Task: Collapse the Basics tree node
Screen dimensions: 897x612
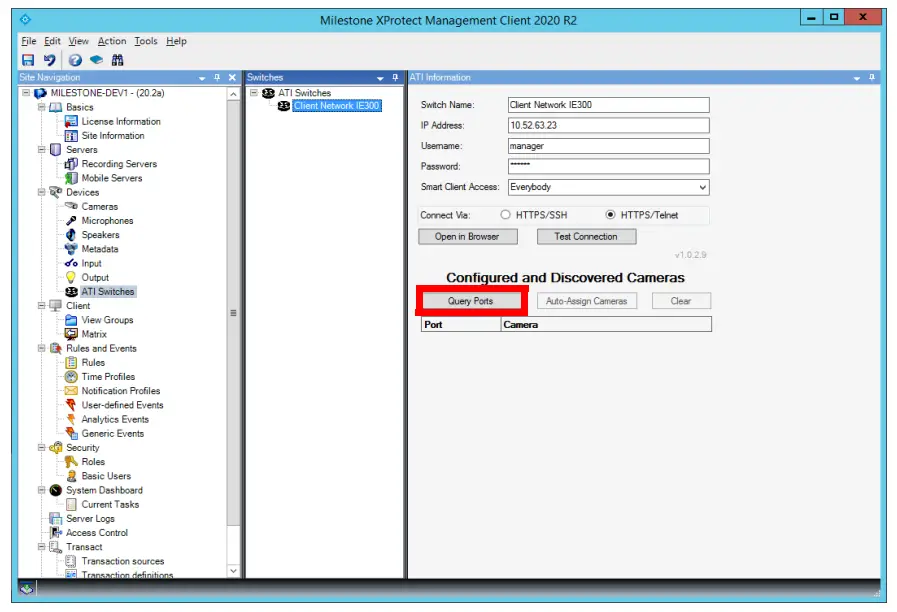Action: click(x=41, y=107)
